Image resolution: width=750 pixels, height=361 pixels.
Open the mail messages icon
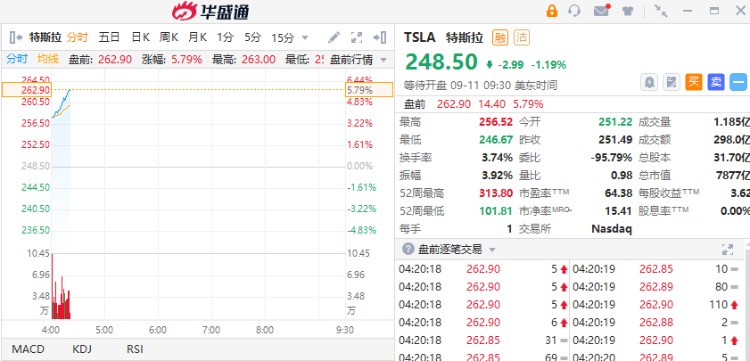602,11
